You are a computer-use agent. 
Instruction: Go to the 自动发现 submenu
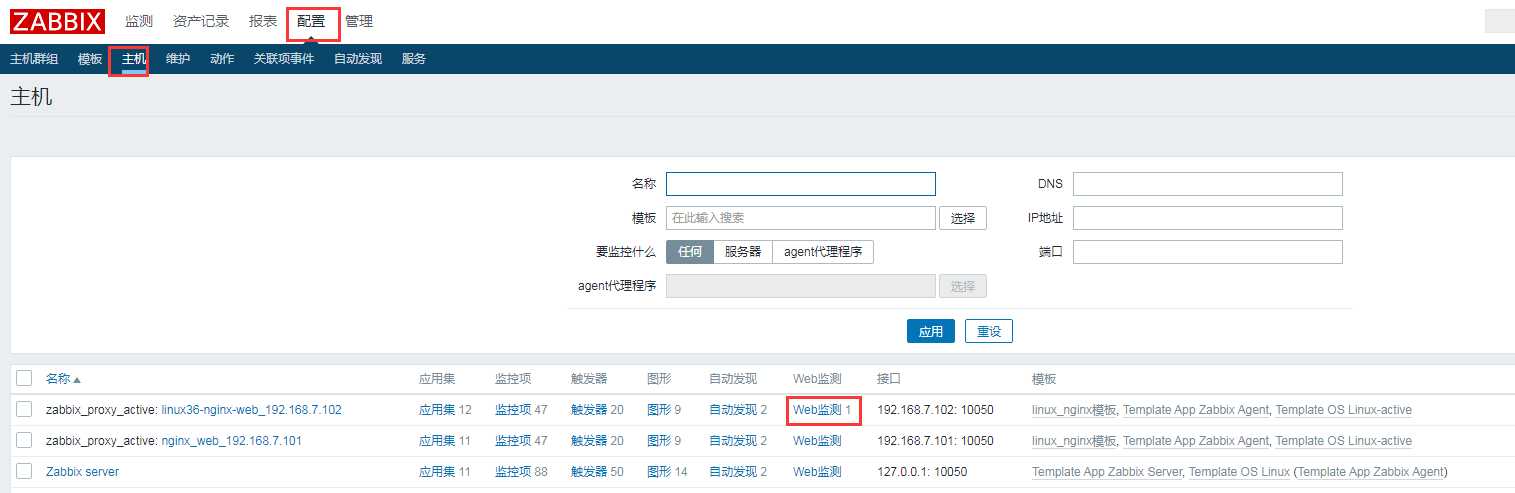coord(358,59)
